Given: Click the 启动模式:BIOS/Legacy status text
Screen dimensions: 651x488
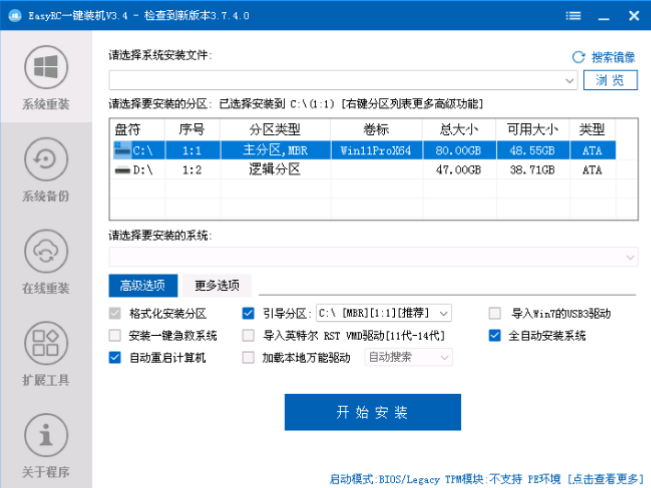Looking at the screenshot, I should click(x=385, y=479).
